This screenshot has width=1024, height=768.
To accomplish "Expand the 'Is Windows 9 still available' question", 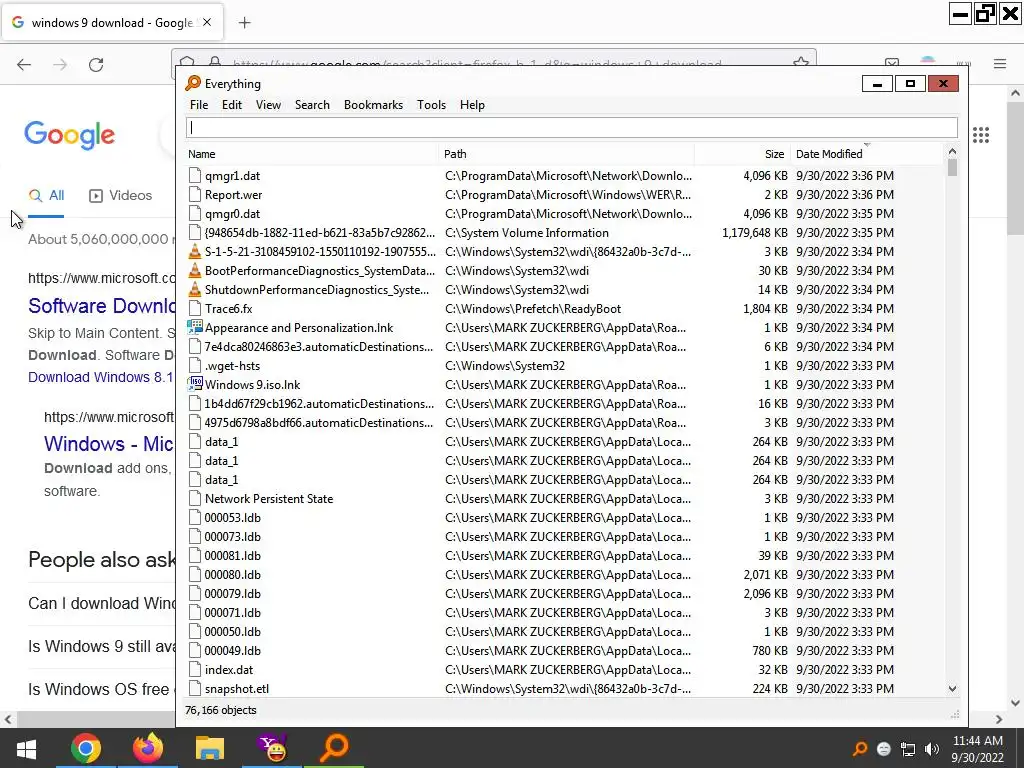I will (101, 646).
